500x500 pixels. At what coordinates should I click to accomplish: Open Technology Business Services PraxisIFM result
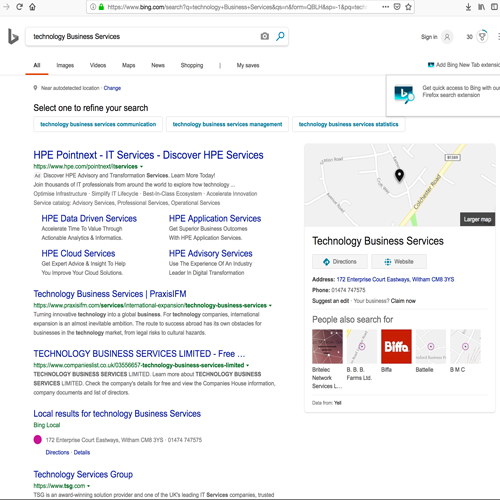[x=110, y=294]
